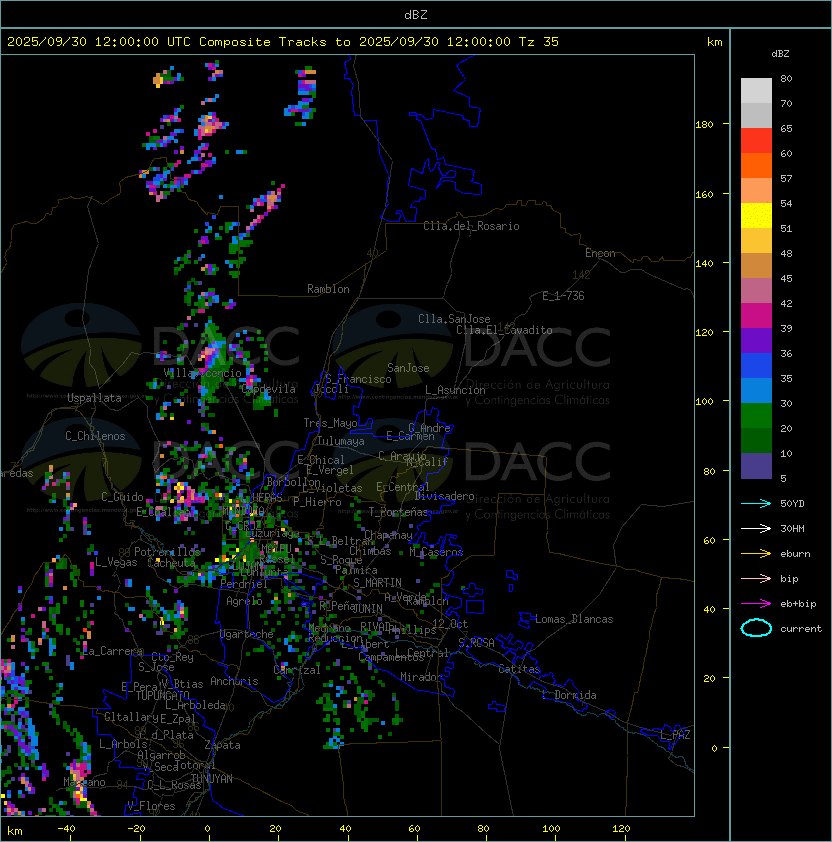Click the Ugarteche place label
832x842 pixels.
pyautogui.click(x=247, y=634)
